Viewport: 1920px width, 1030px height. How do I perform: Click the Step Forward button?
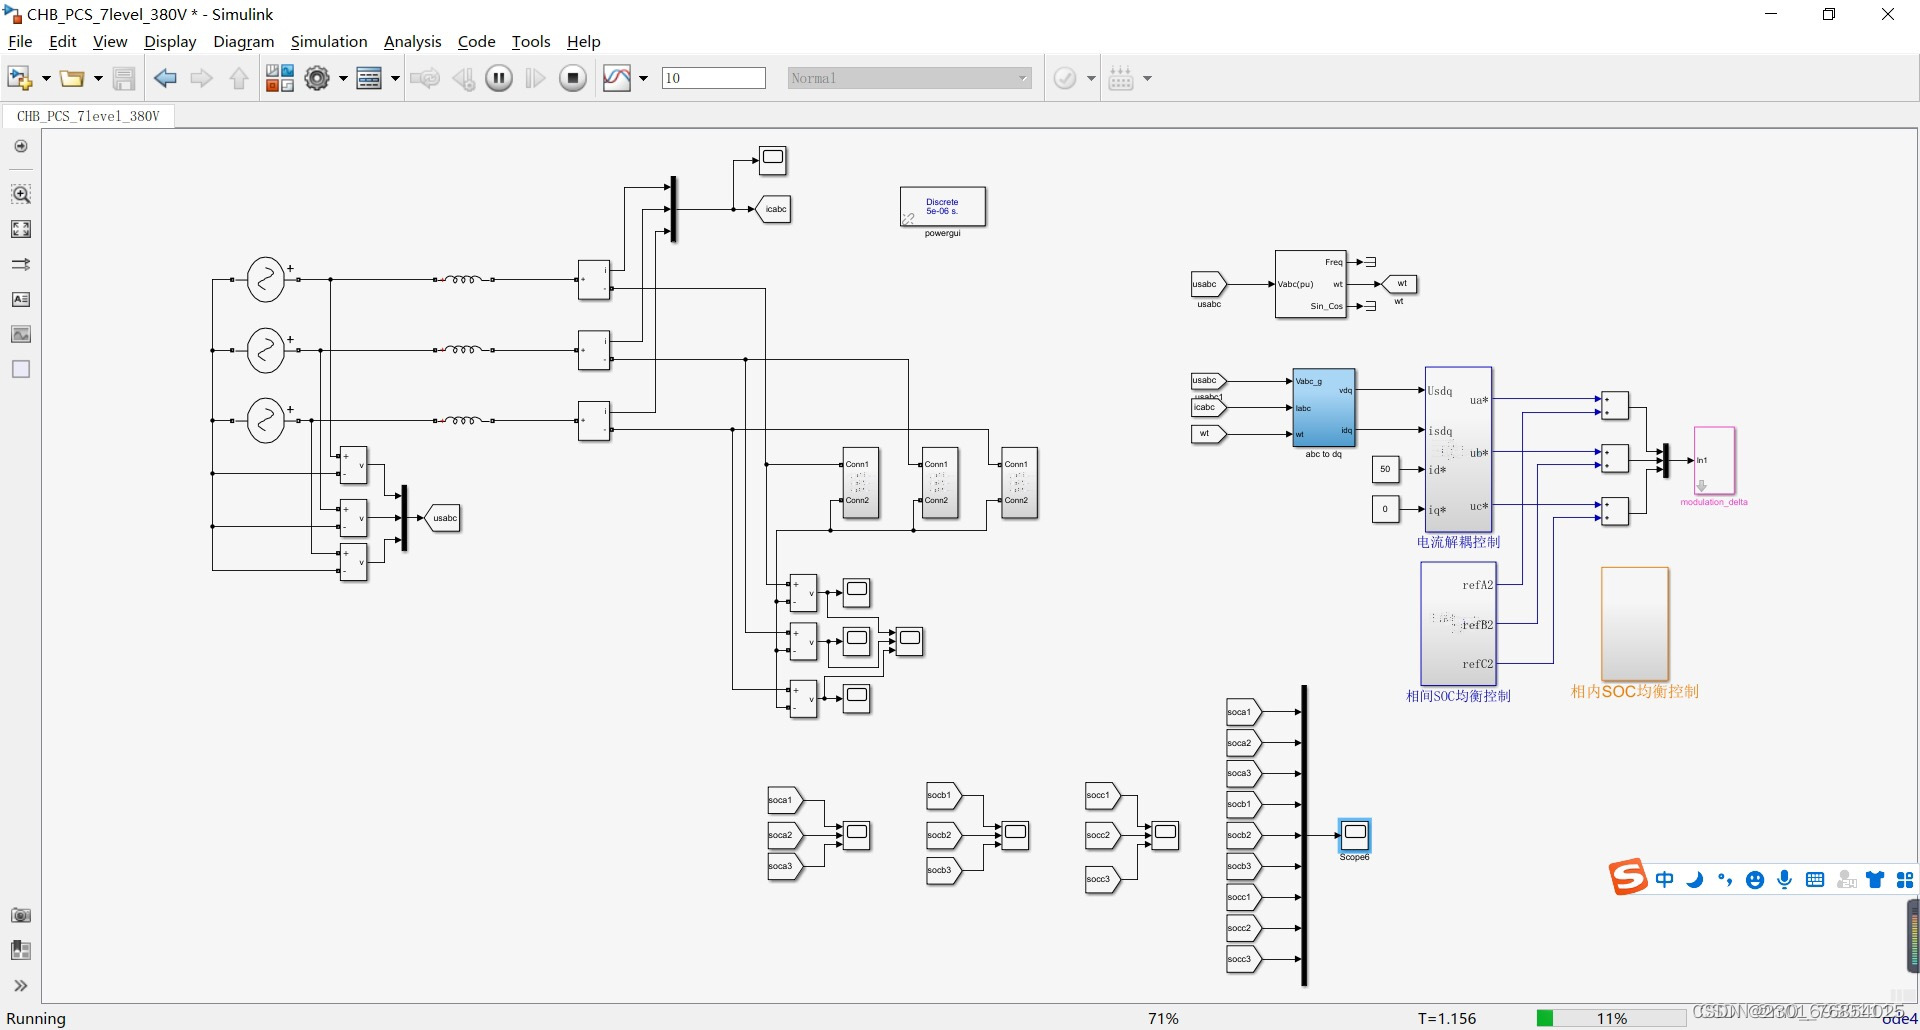pyautogui.click(x=536, y=78)
